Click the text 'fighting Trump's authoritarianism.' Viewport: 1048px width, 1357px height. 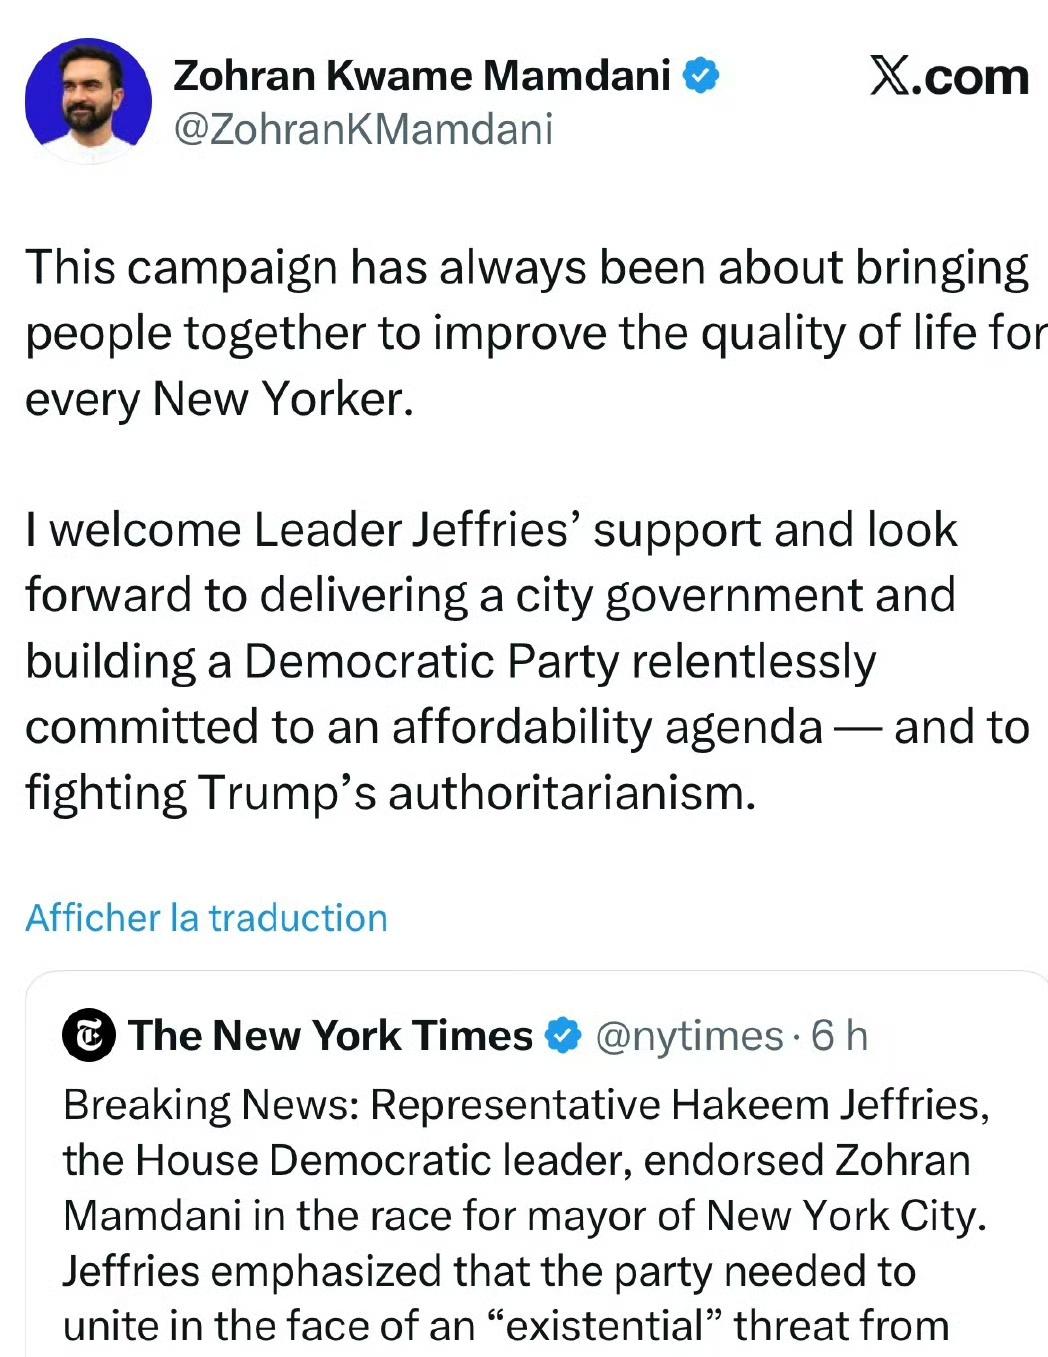390,793
